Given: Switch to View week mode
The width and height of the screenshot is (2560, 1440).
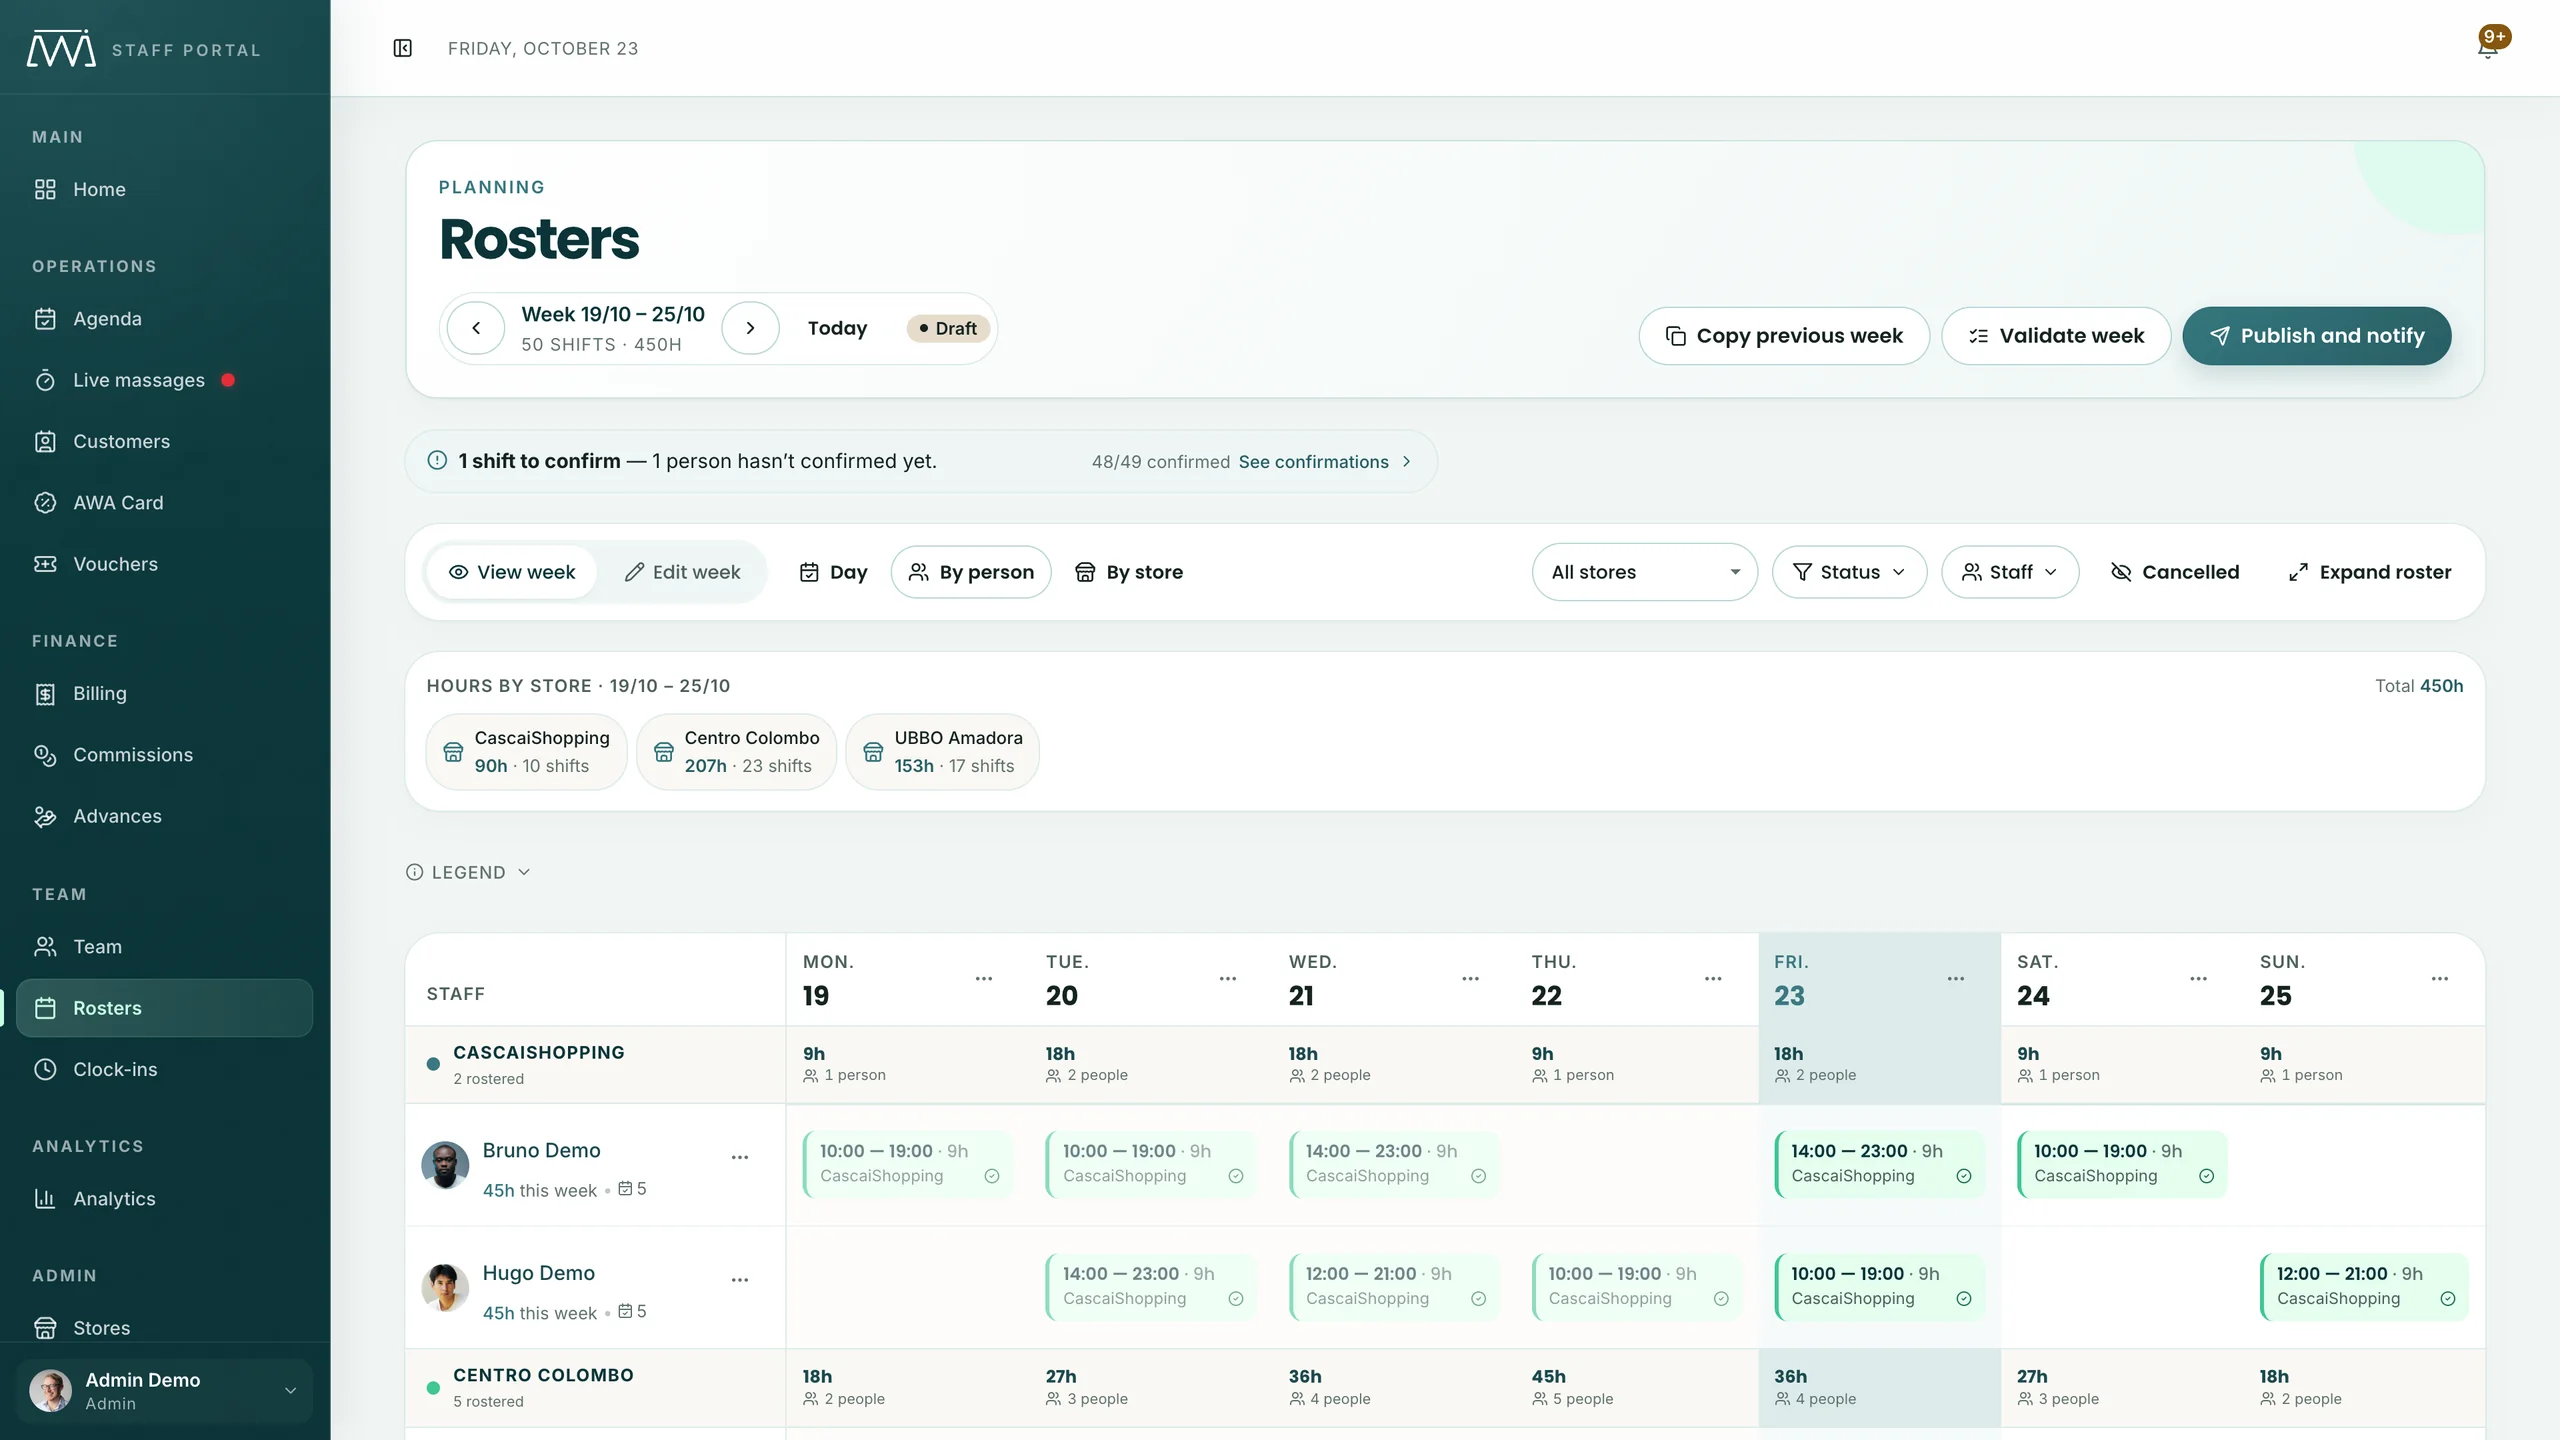Looking at the screenshot, I should (x=512, y=572).
